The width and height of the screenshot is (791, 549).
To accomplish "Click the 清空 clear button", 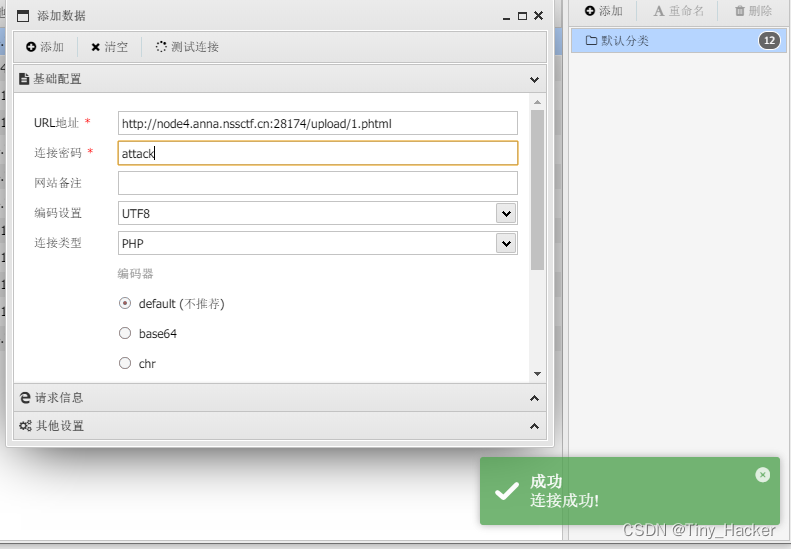I will pyautogui.click(x=109, y=47).
